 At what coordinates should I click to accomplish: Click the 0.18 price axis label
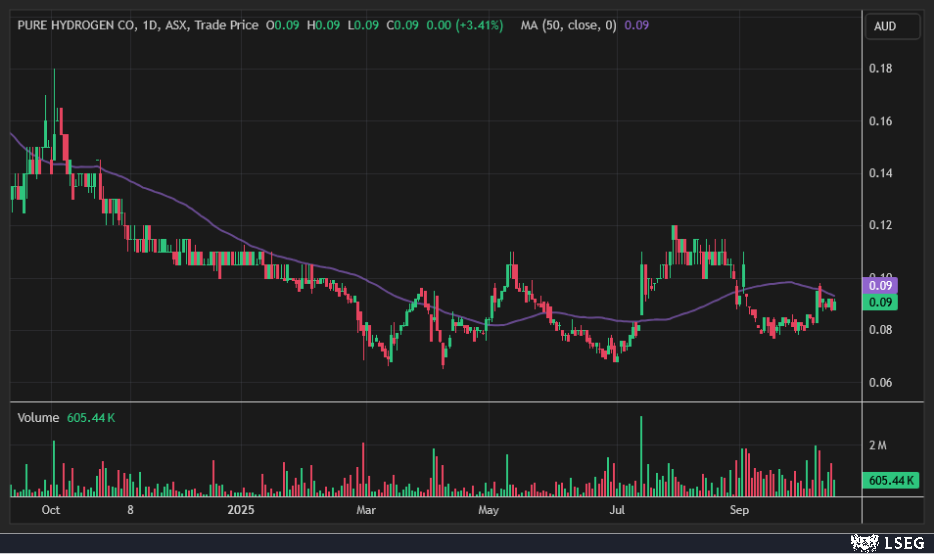tap(880, 69)
